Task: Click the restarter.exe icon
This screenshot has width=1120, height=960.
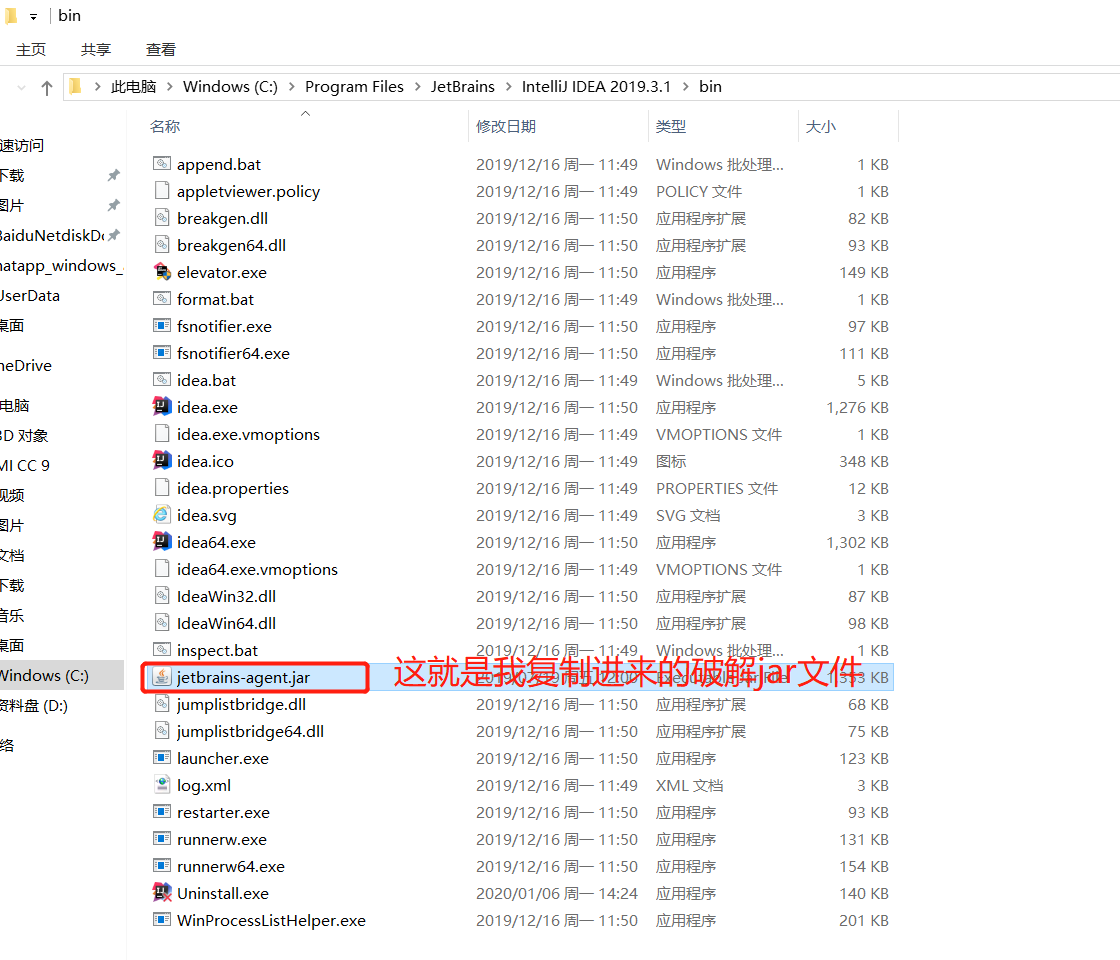Action: coord(162,811)
